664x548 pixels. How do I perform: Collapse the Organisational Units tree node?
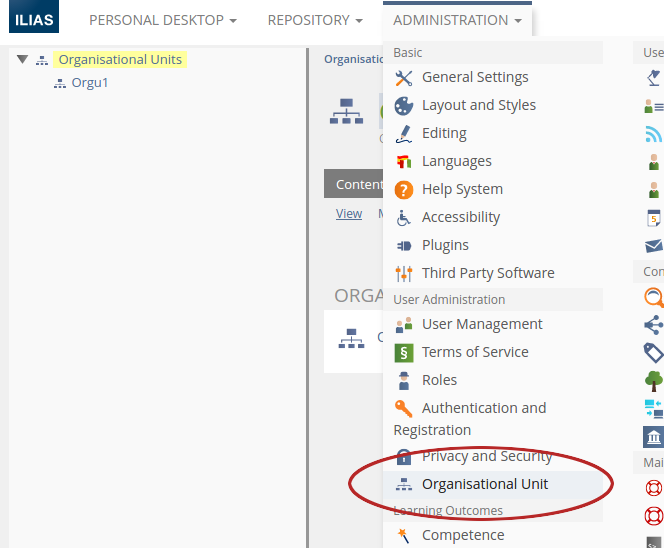click(22, 60)
